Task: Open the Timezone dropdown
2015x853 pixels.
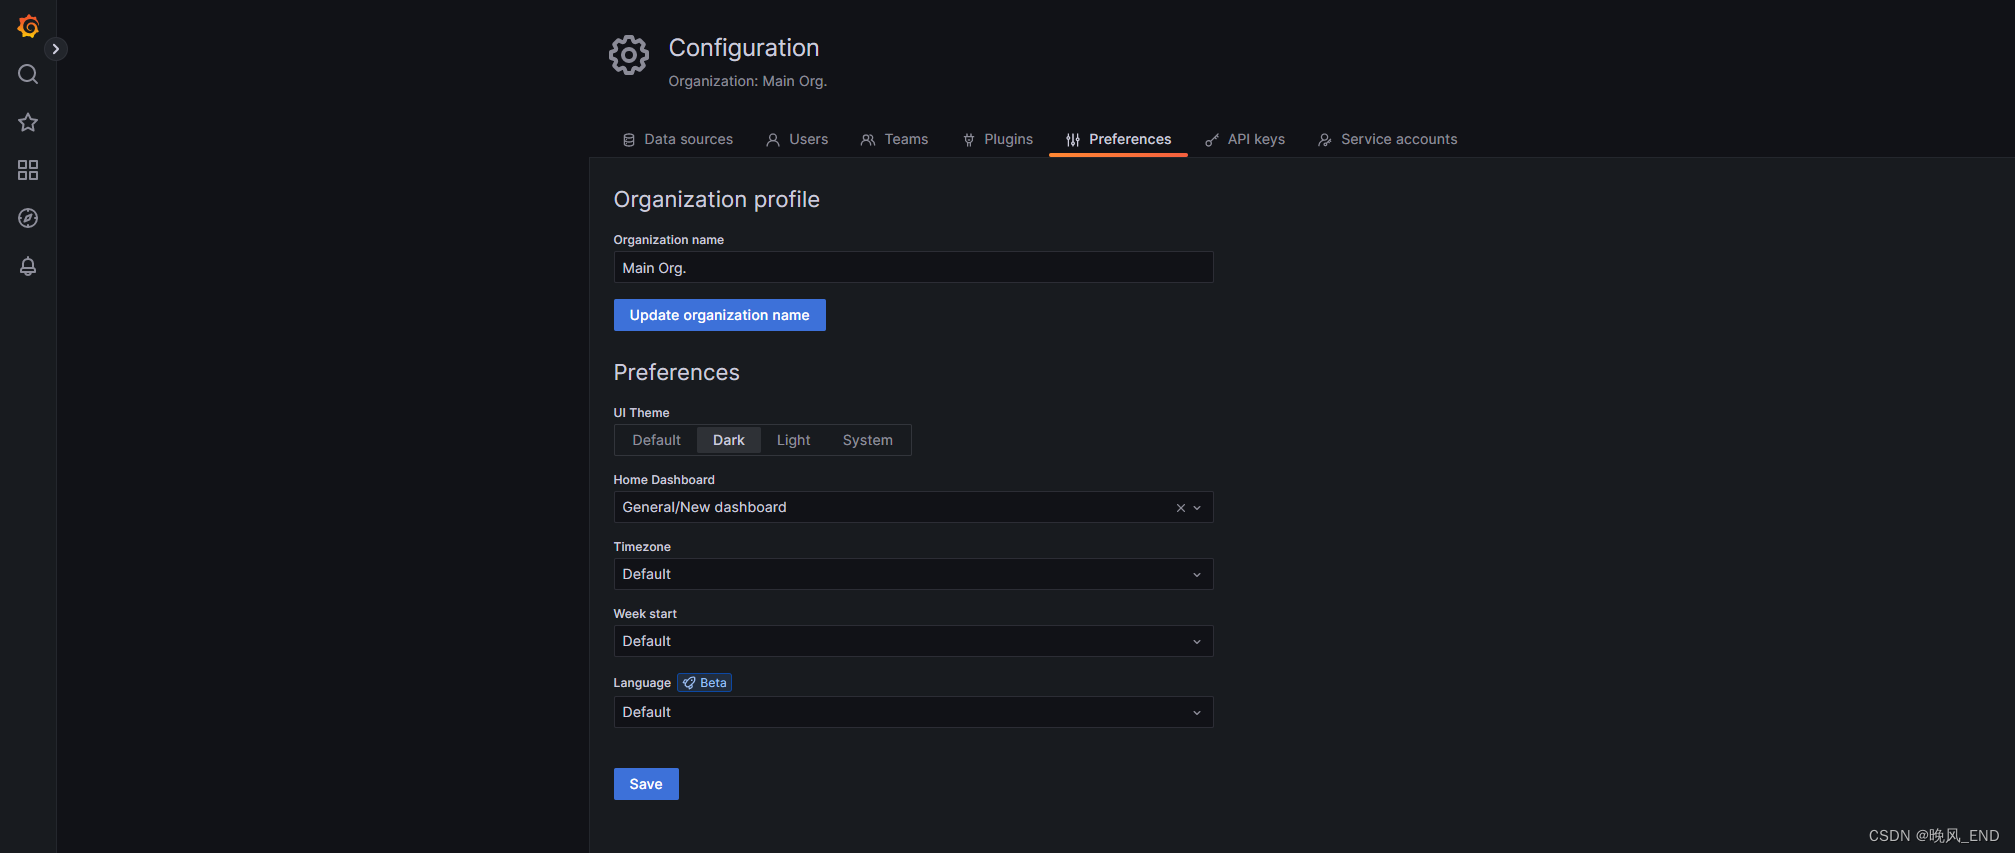Action: [x=912, y=574]
